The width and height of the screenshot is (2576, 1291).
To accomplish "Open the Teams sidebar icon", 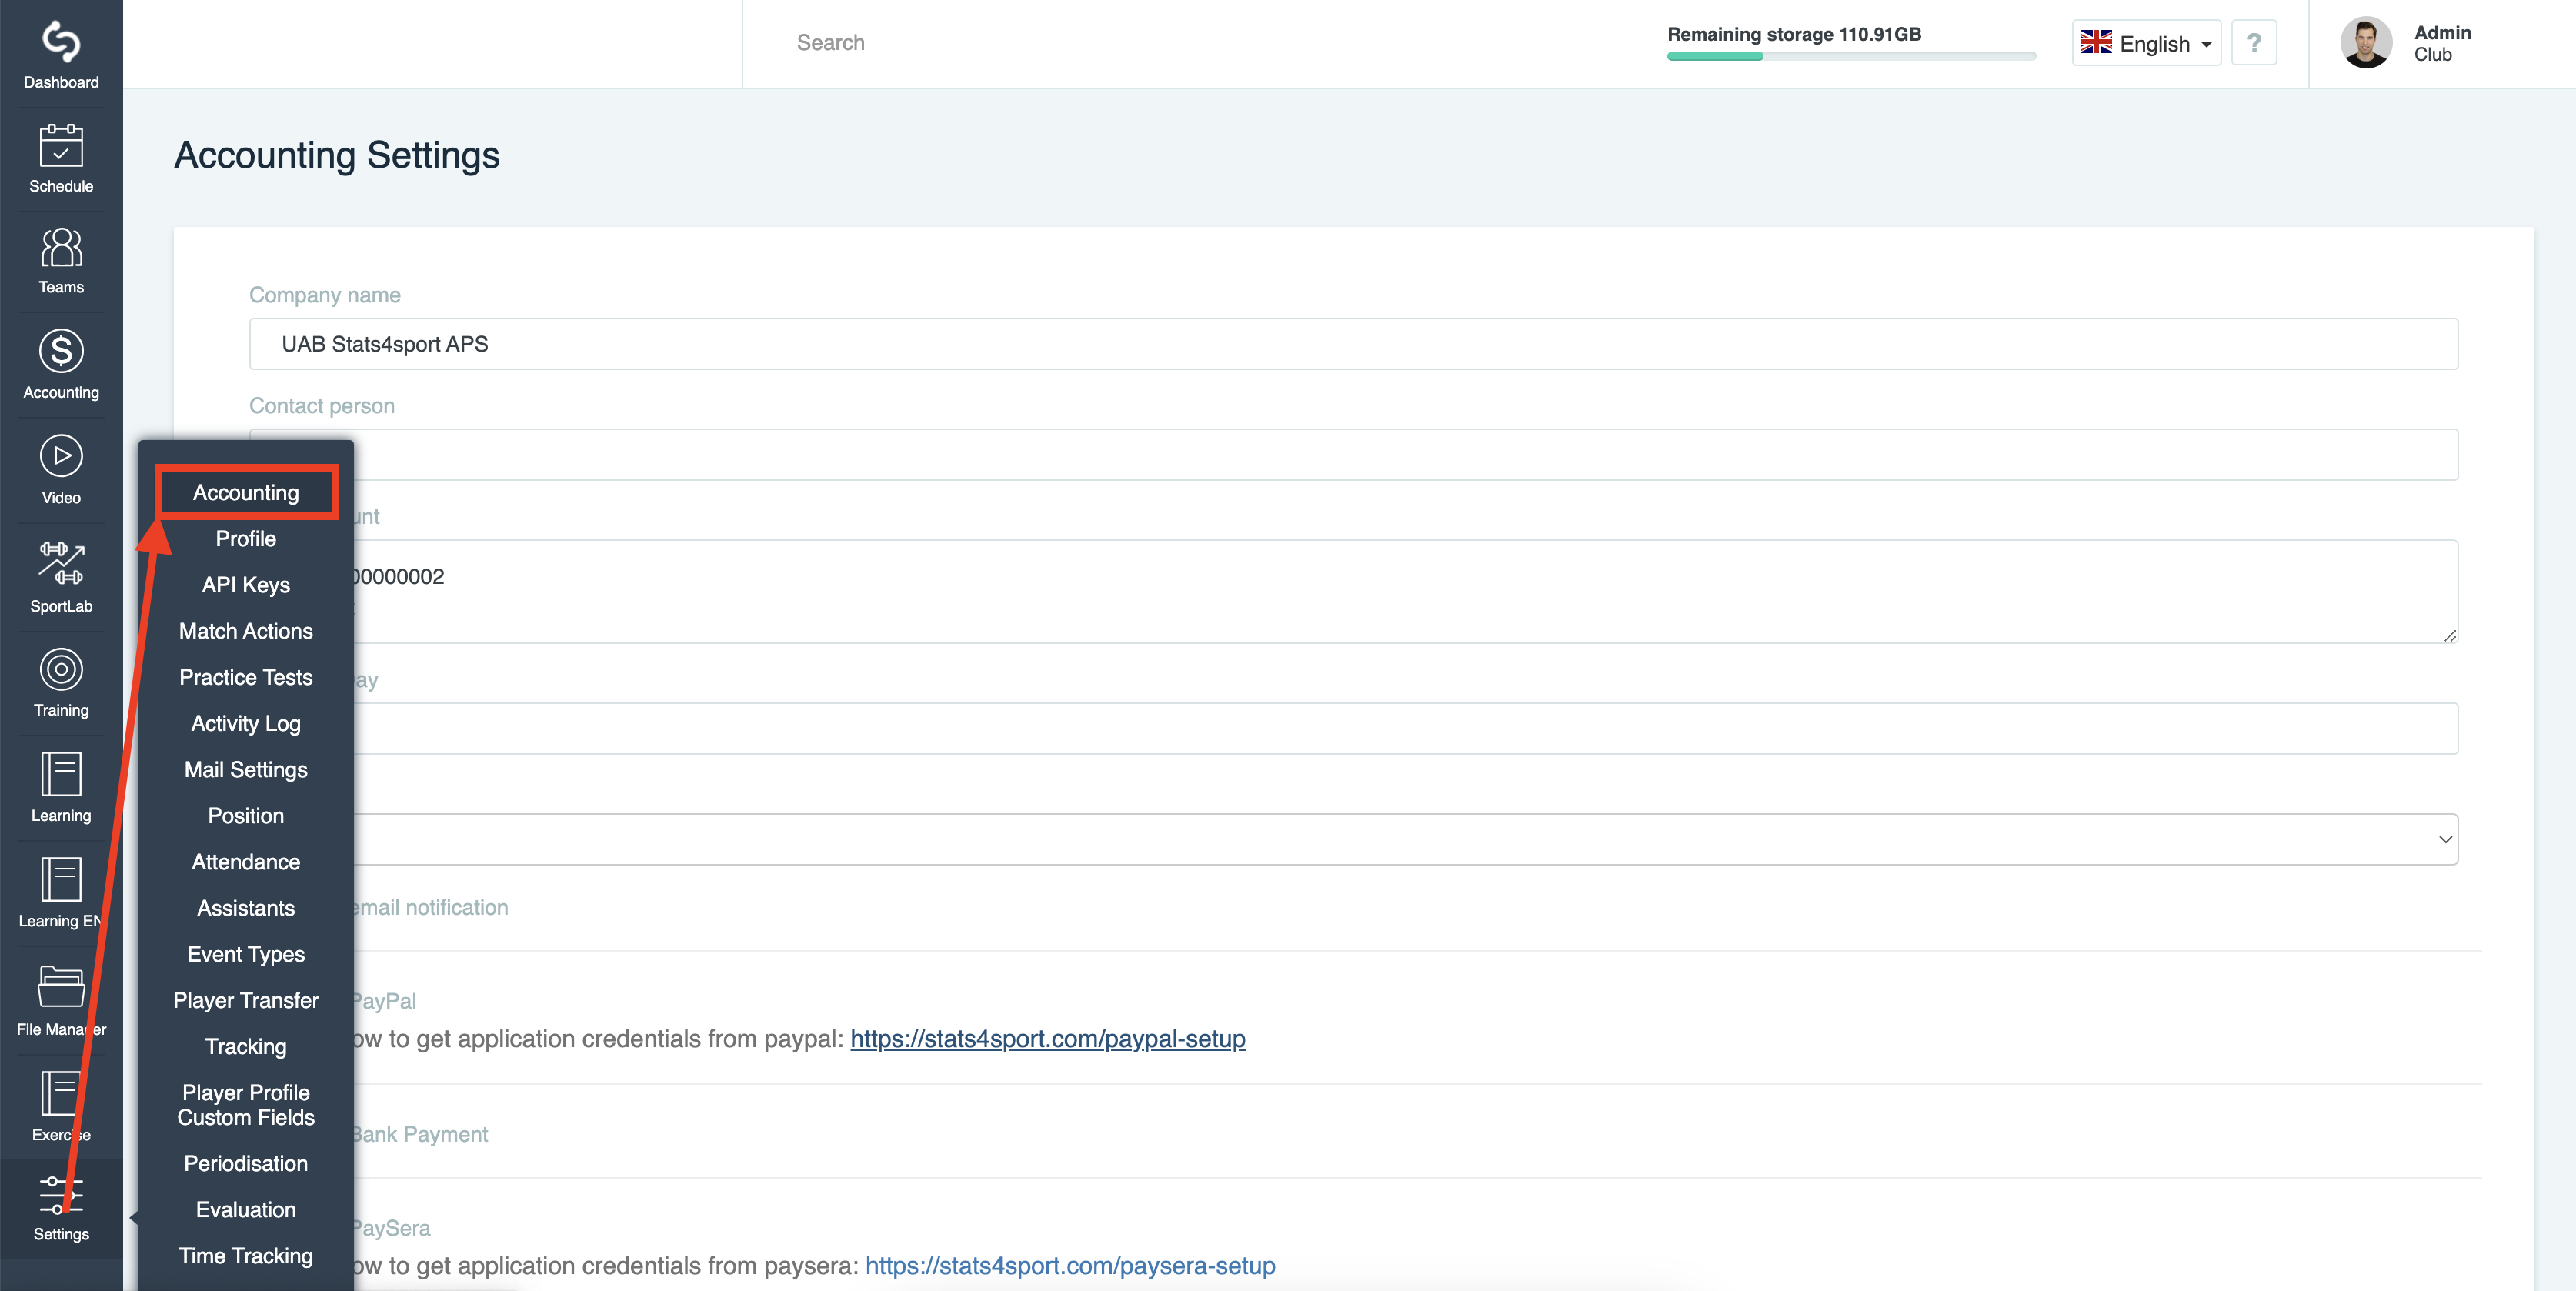I will [61, 247].
